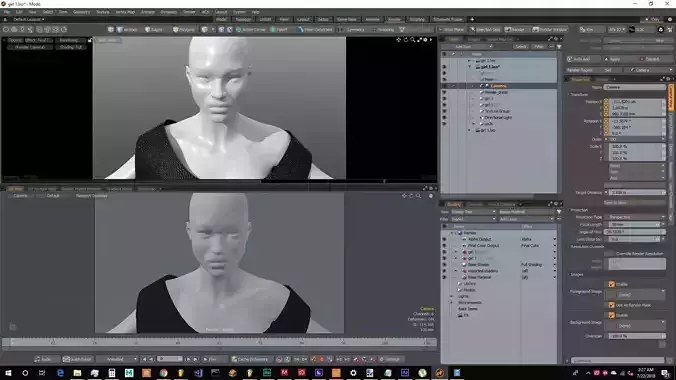The image size is (676, 380).
Task: Open the Geometry menu
Action: pos(81,12)
